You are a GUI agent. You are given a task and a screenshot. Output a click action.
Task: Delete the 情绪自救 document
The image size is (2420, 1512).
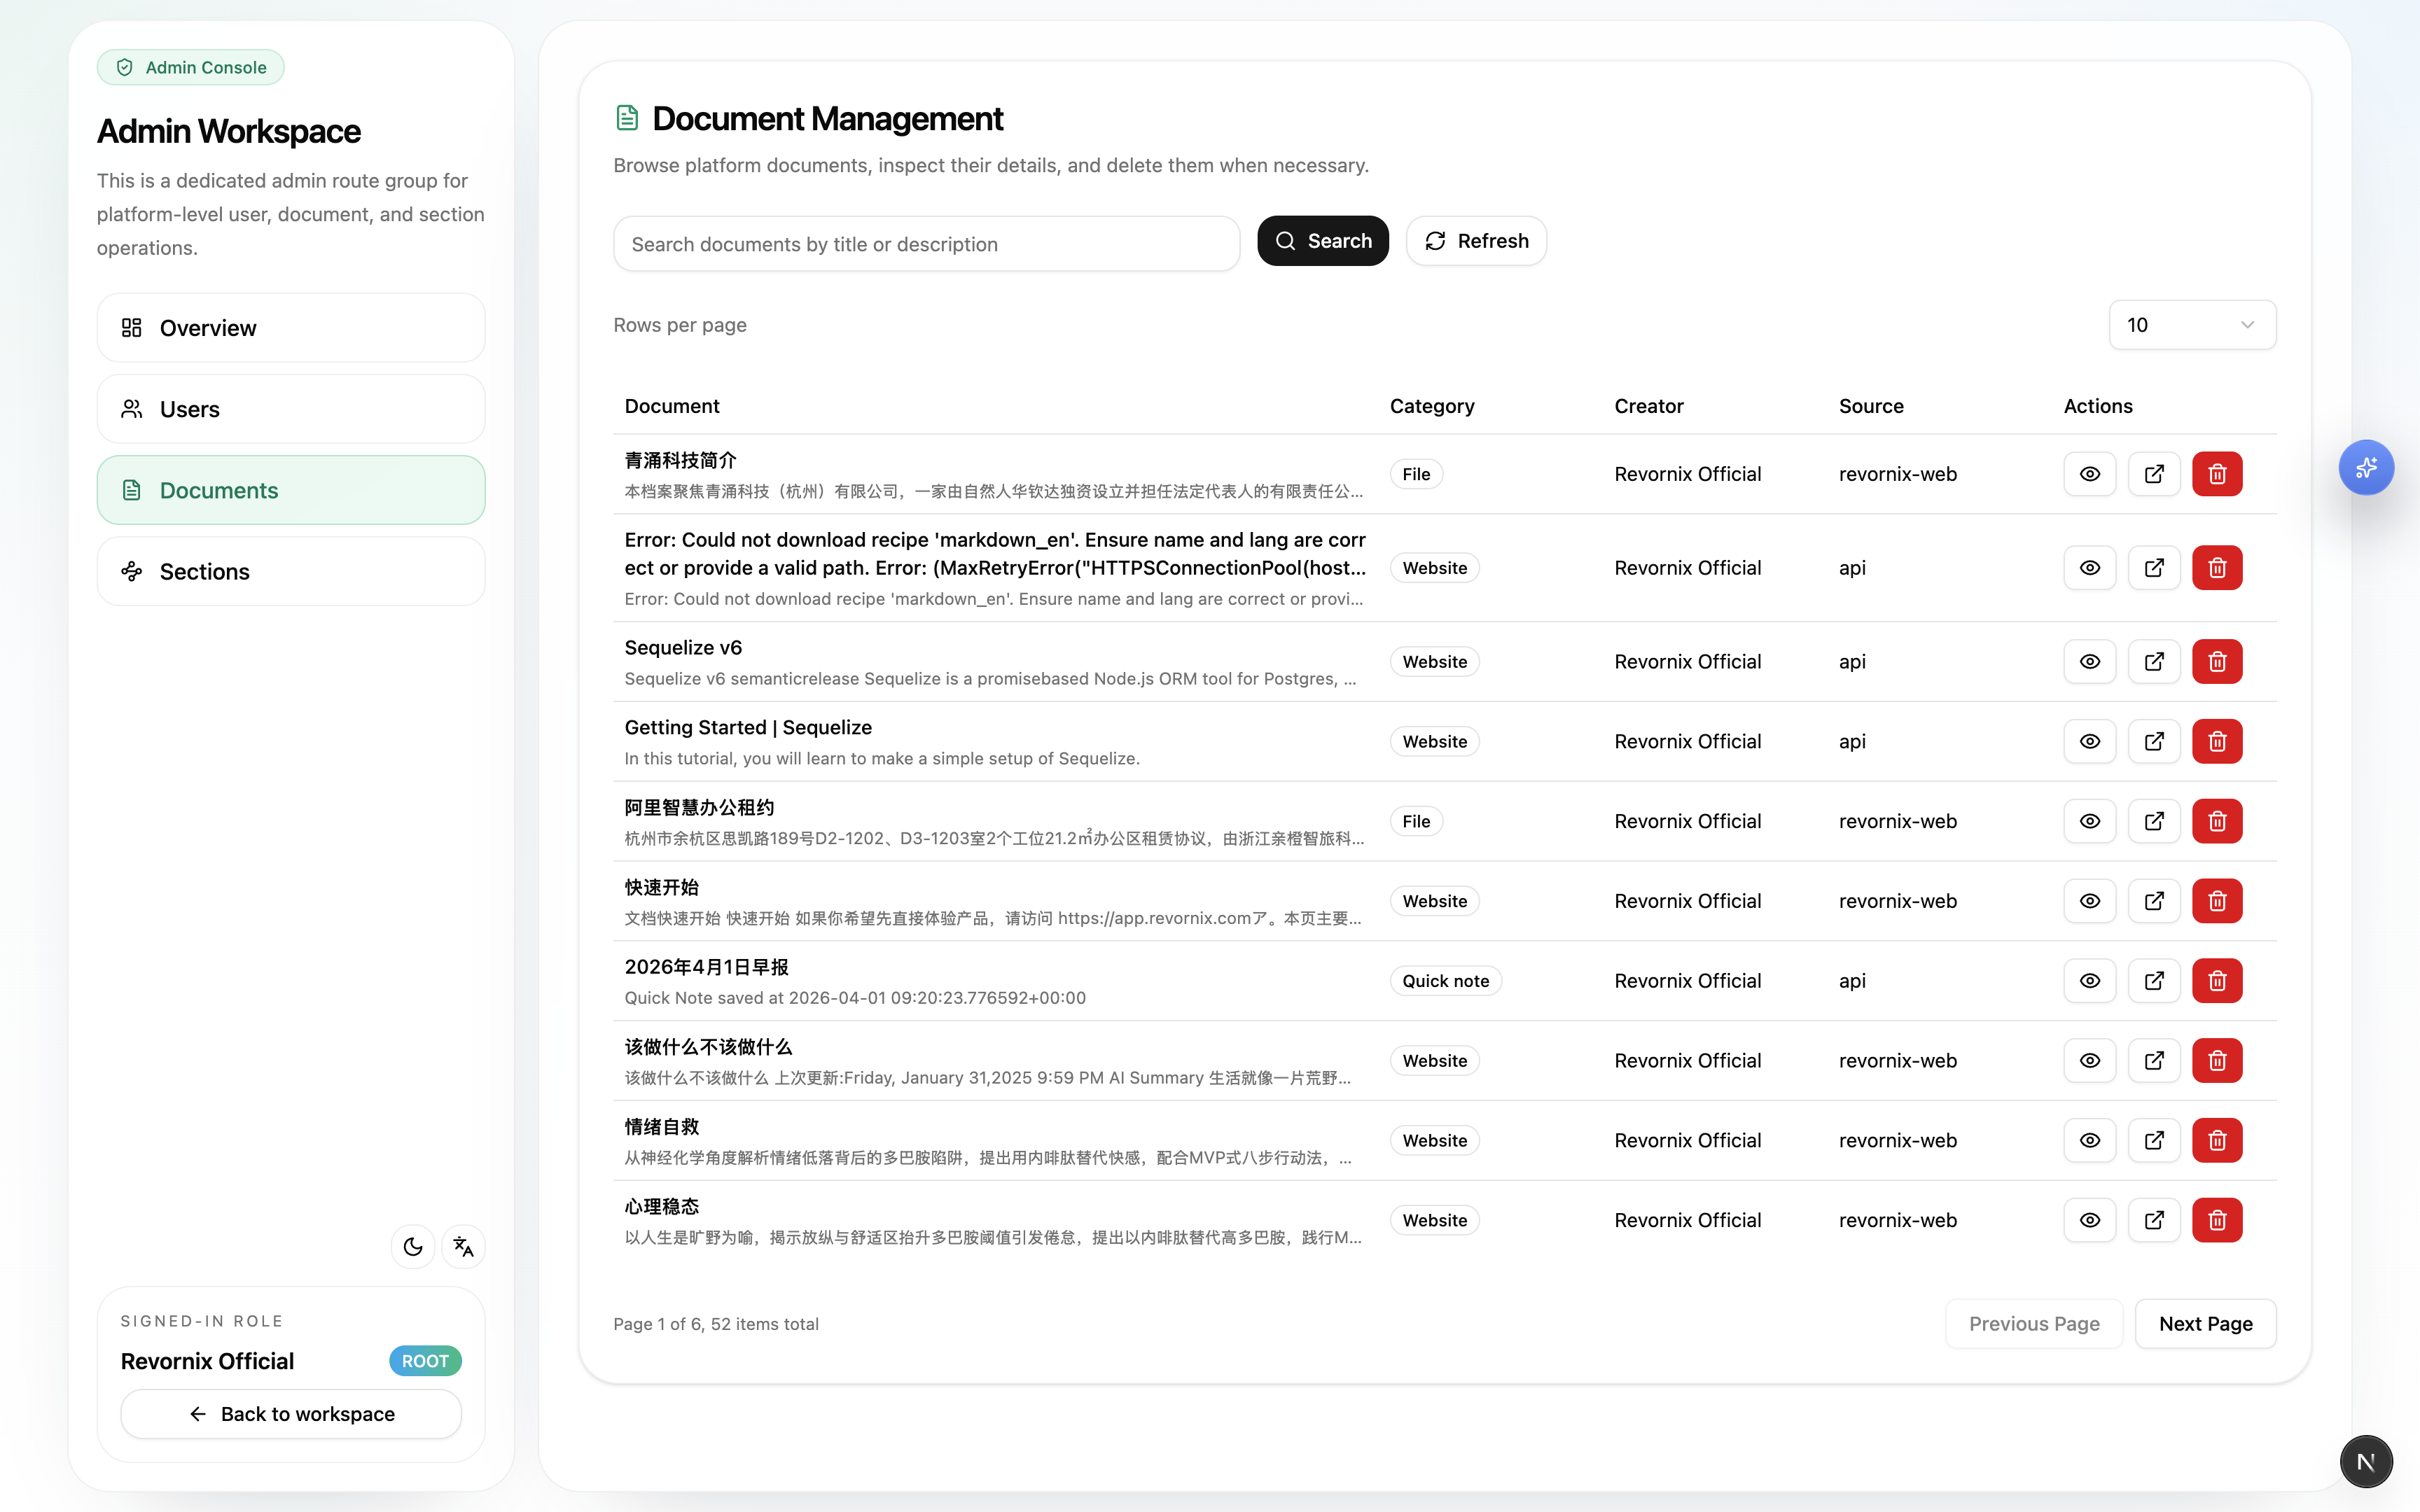[2216, 1140]
